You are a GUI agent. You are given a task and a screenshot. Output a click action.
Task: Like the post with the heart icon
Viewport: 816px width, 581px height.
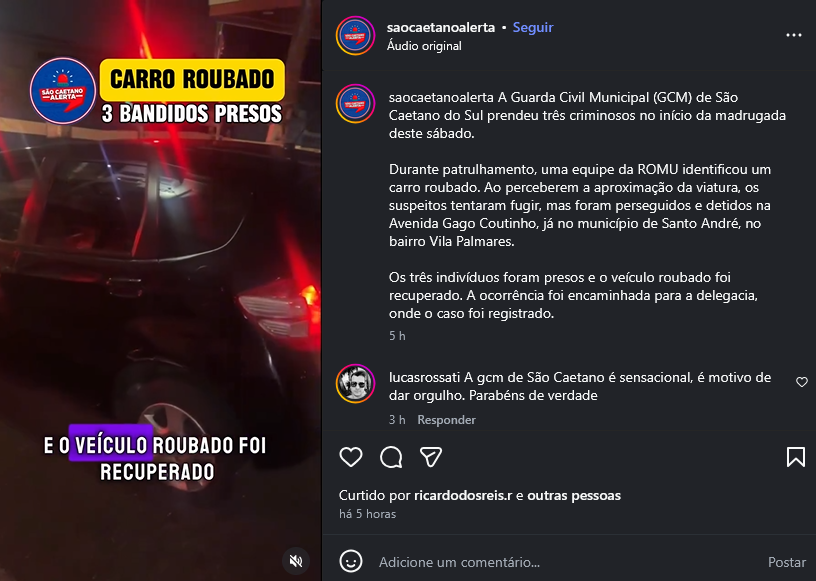pos(351,457)
